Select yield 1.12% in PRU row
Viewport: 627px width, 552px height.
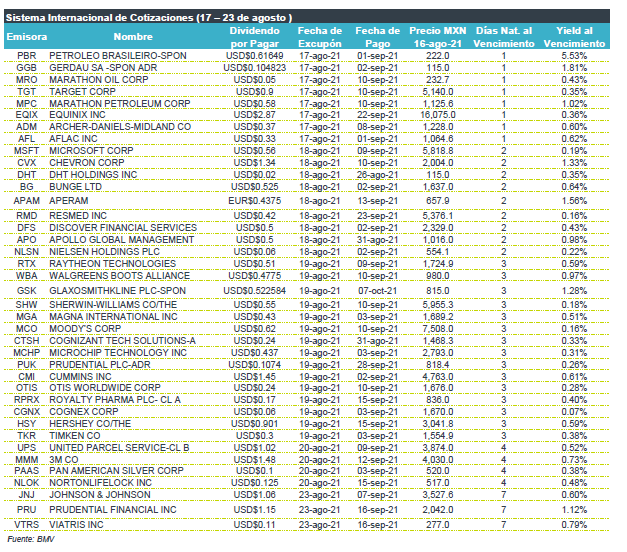click(575, 510)
